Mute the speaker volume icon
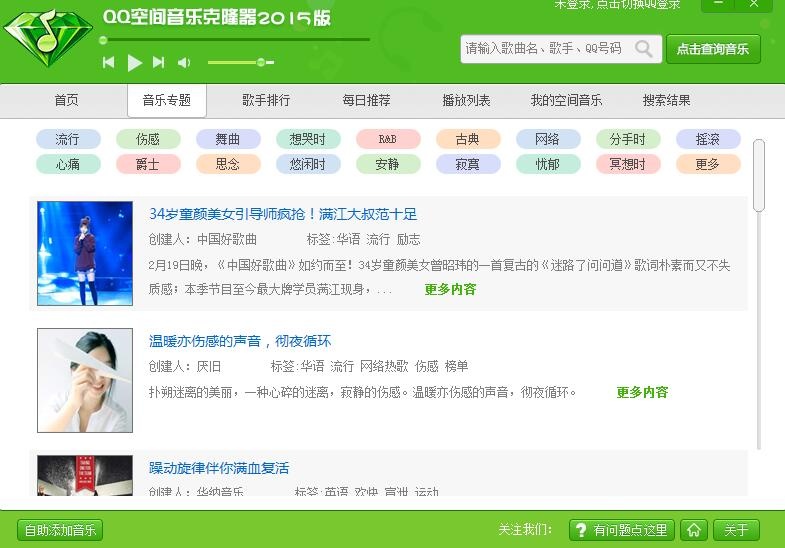This screenshot has height=548, width=785. pyautogui.click(x=184, y=63)
